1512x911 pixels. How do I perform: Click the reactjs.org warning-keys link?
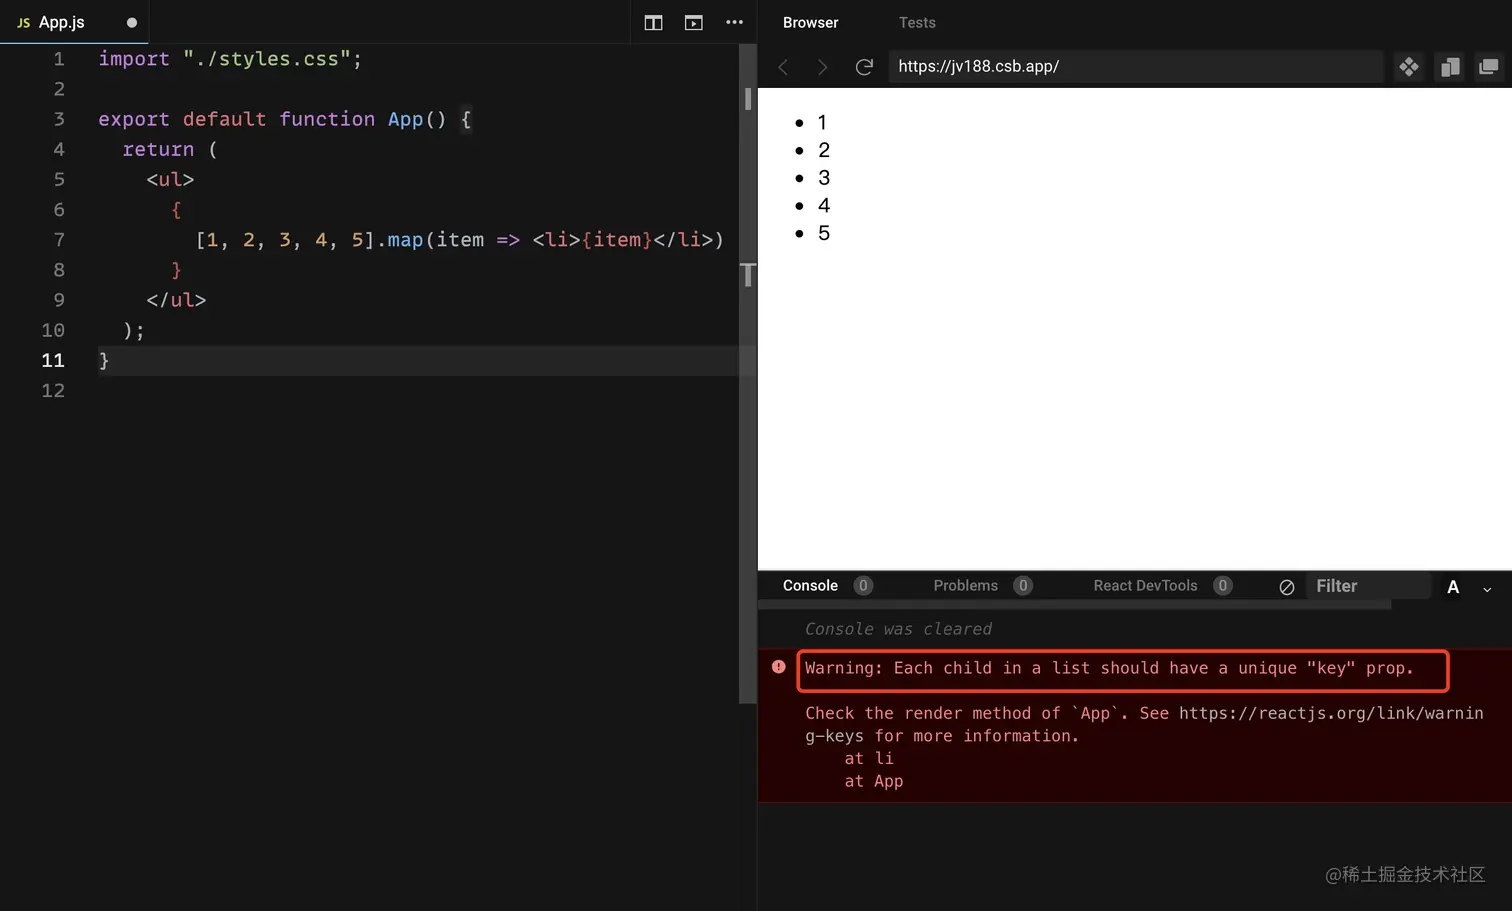(1144, 724)
